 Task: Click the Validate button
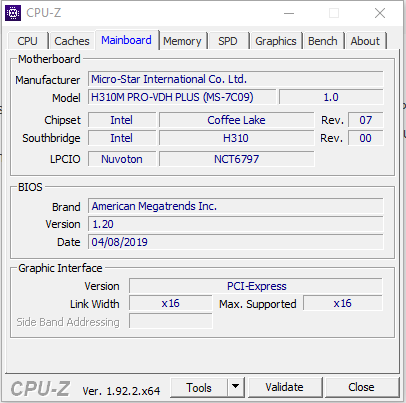(285, 387)
